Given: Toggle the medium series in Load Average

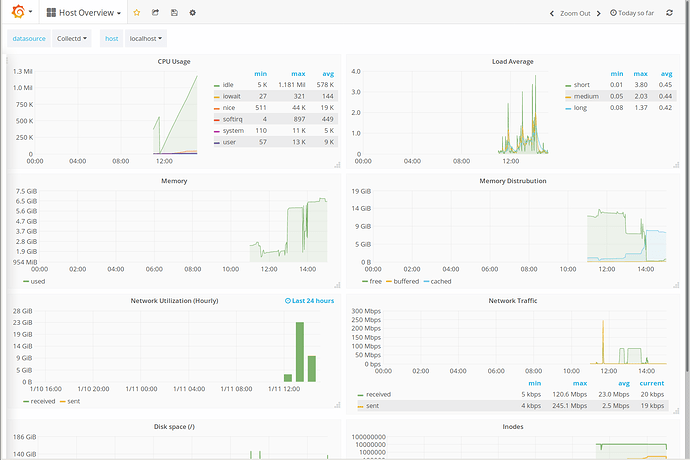Looking at the screenshot, I should click(x=586, y=96).
